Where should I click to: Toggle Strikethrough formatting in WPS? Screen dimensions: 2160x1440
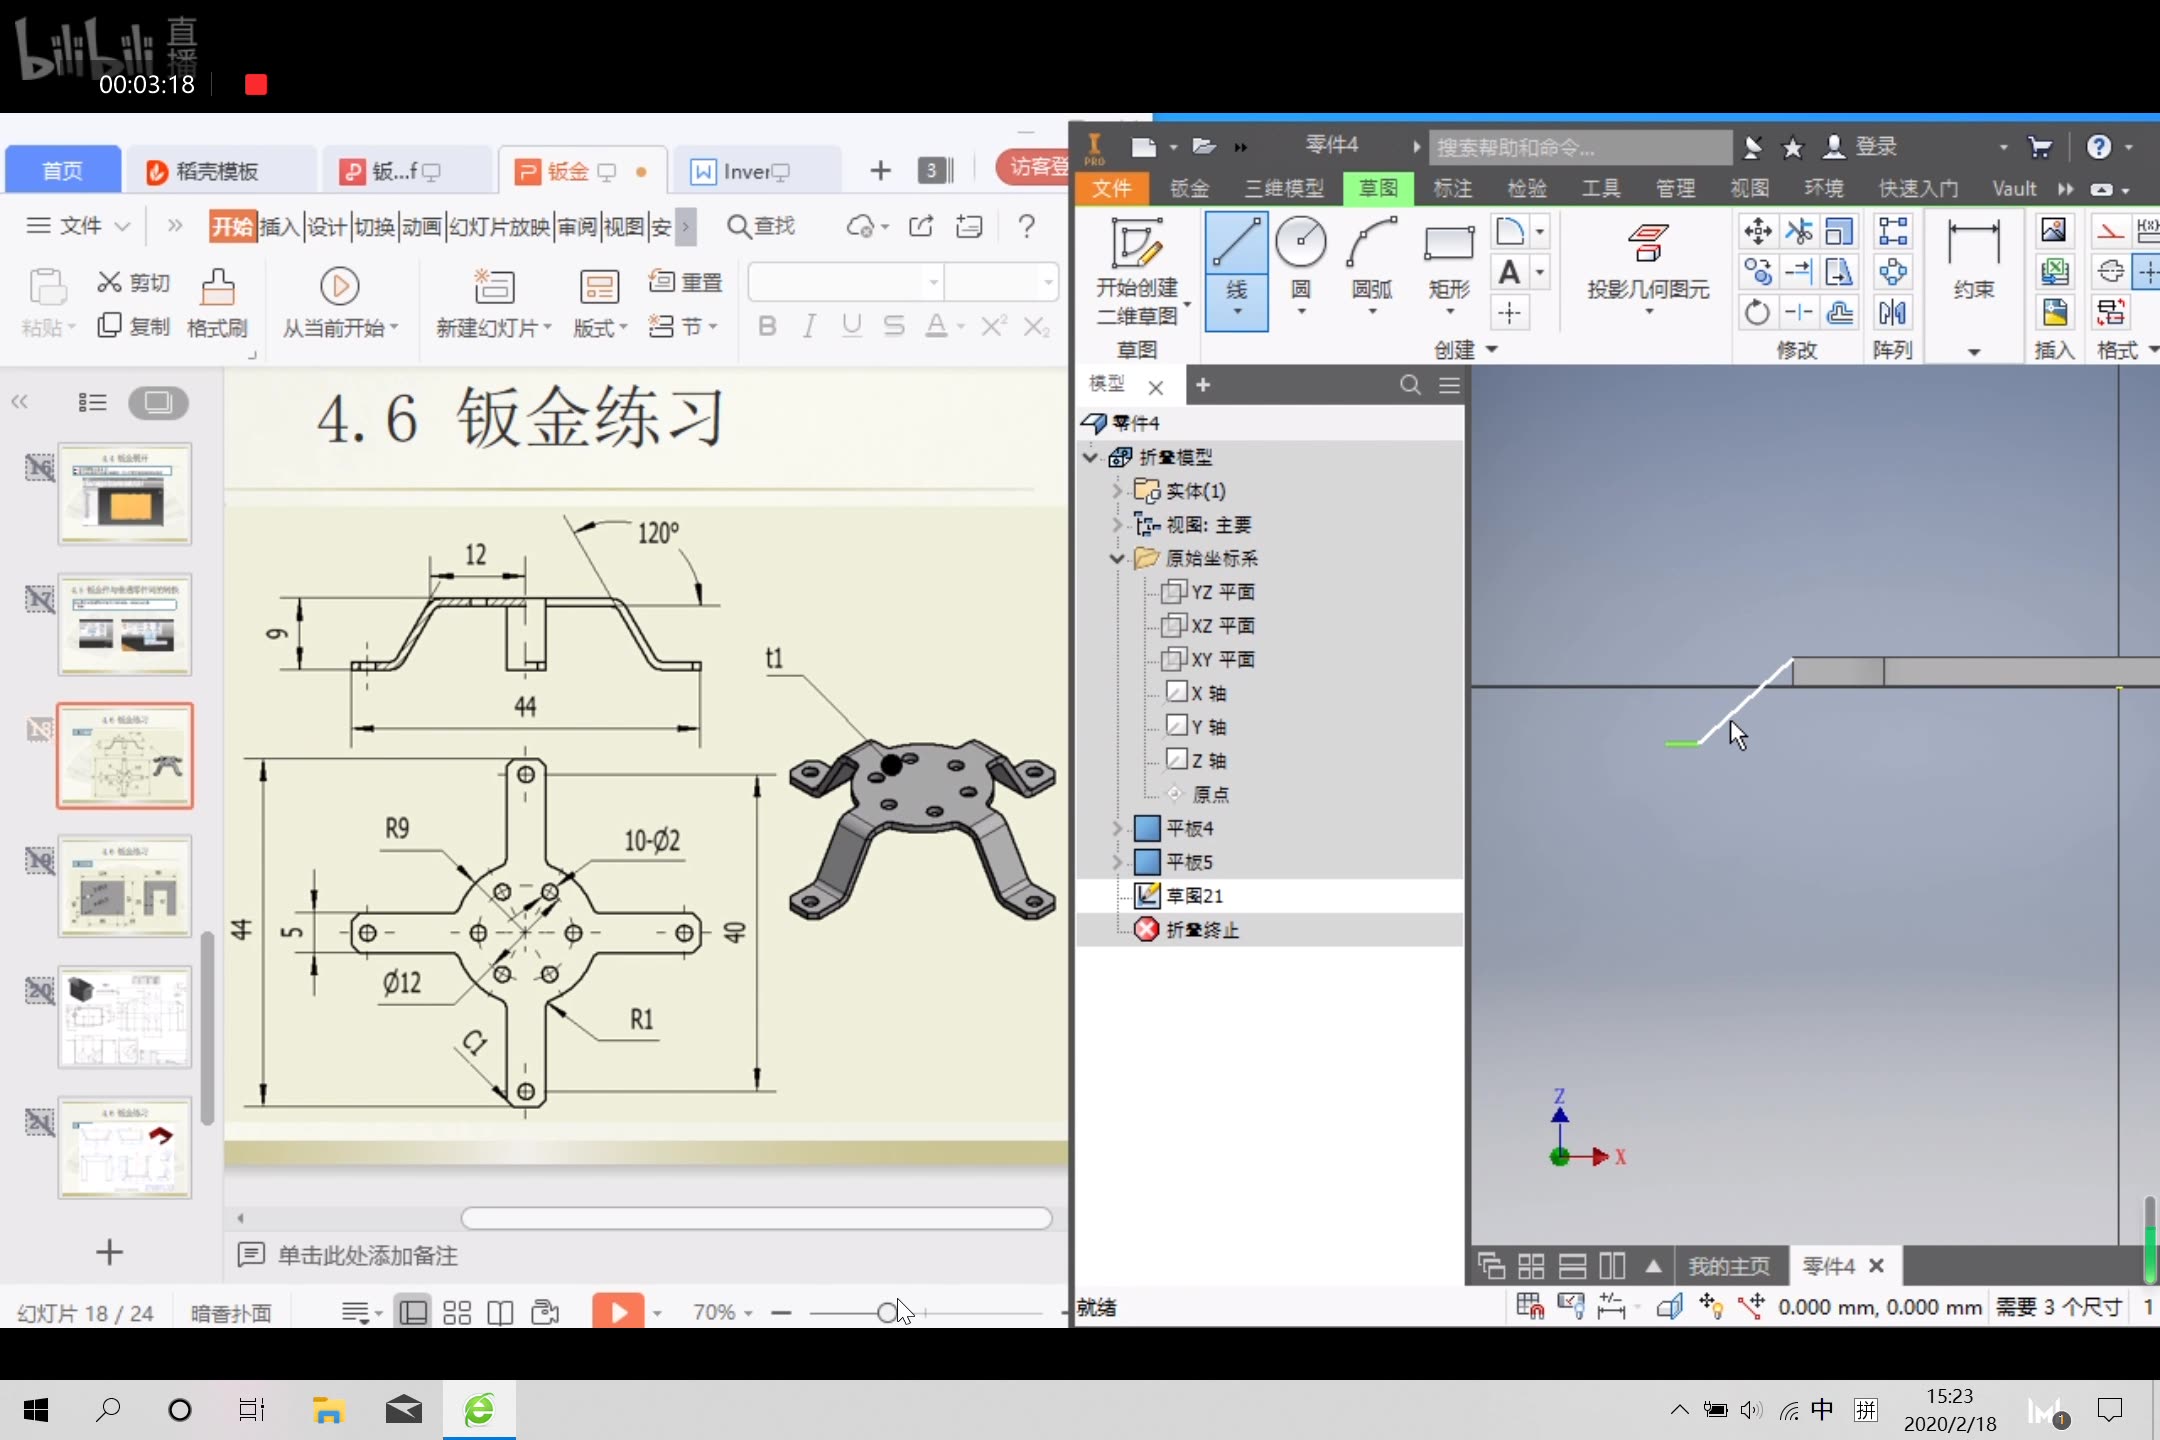[893, 326]
